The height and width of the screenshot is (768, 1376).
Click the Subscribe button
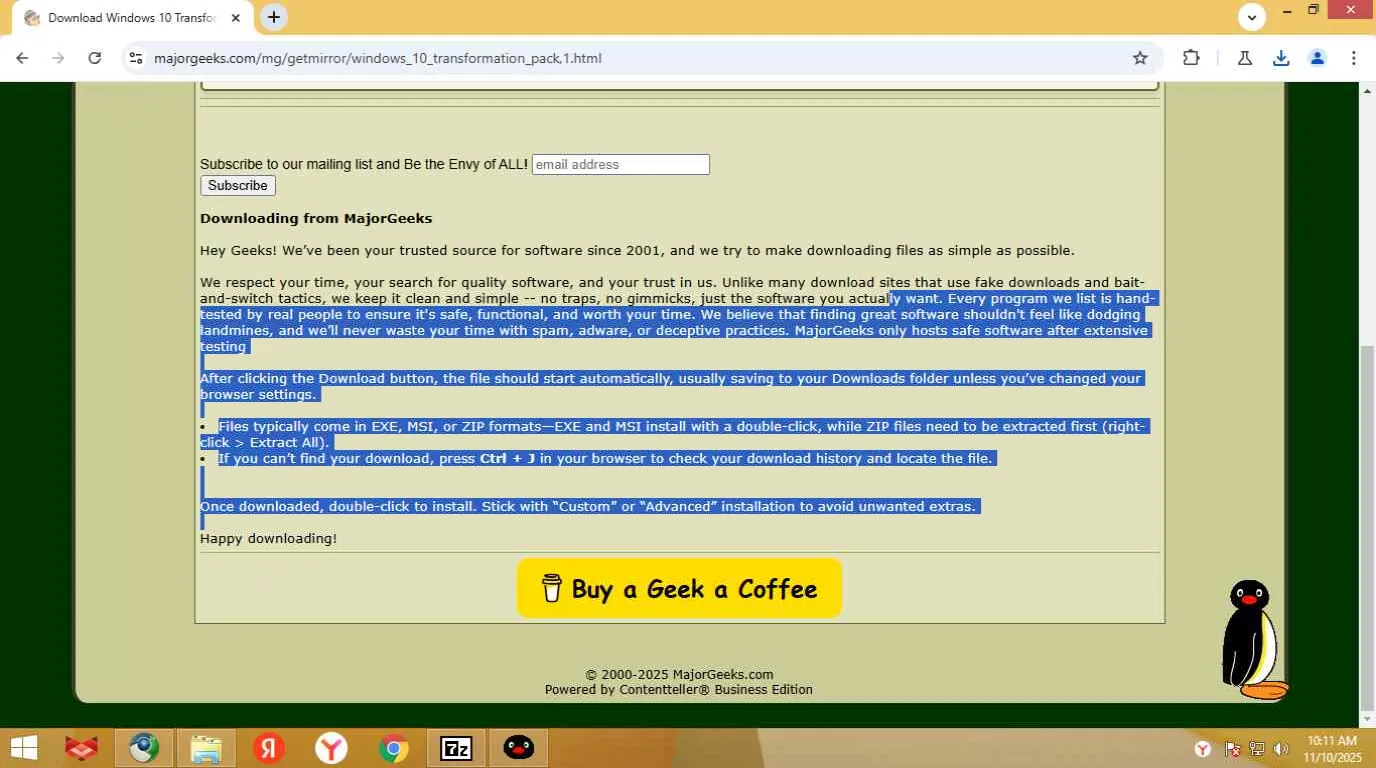(x=238, y=186)
